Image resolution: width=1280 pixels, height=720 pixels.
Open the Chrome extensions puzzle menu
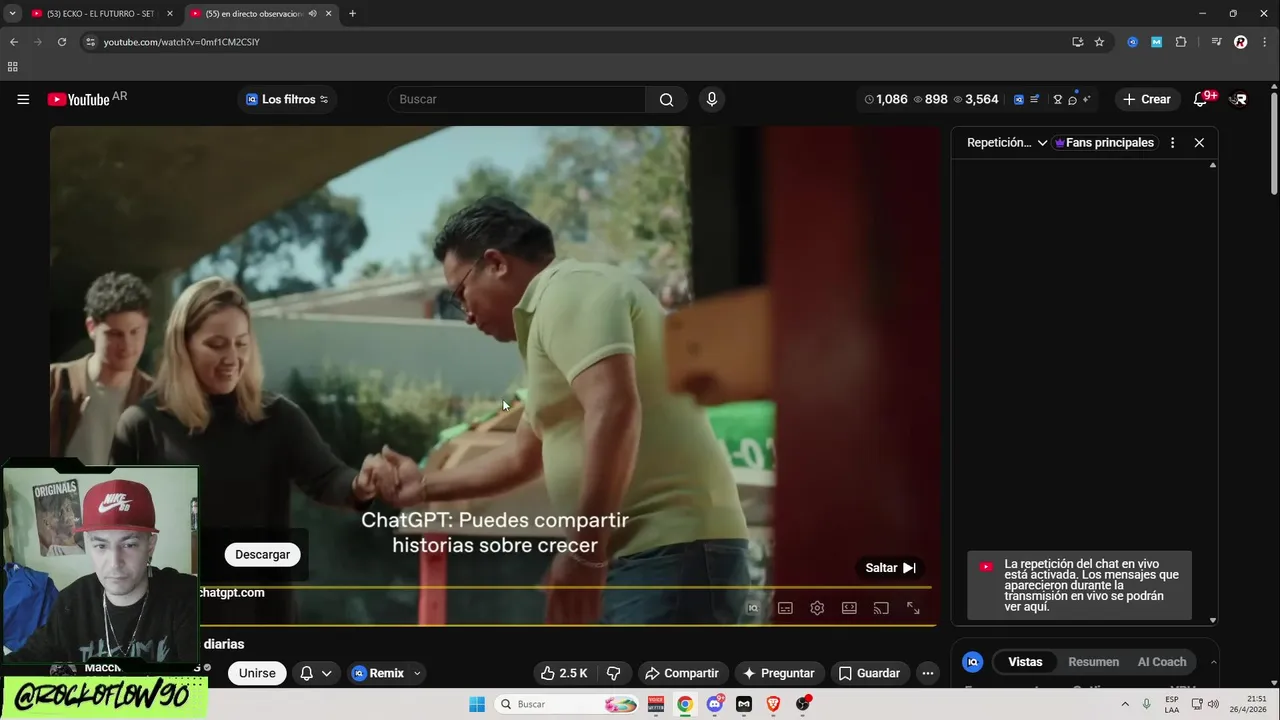tap(1181, 42)
